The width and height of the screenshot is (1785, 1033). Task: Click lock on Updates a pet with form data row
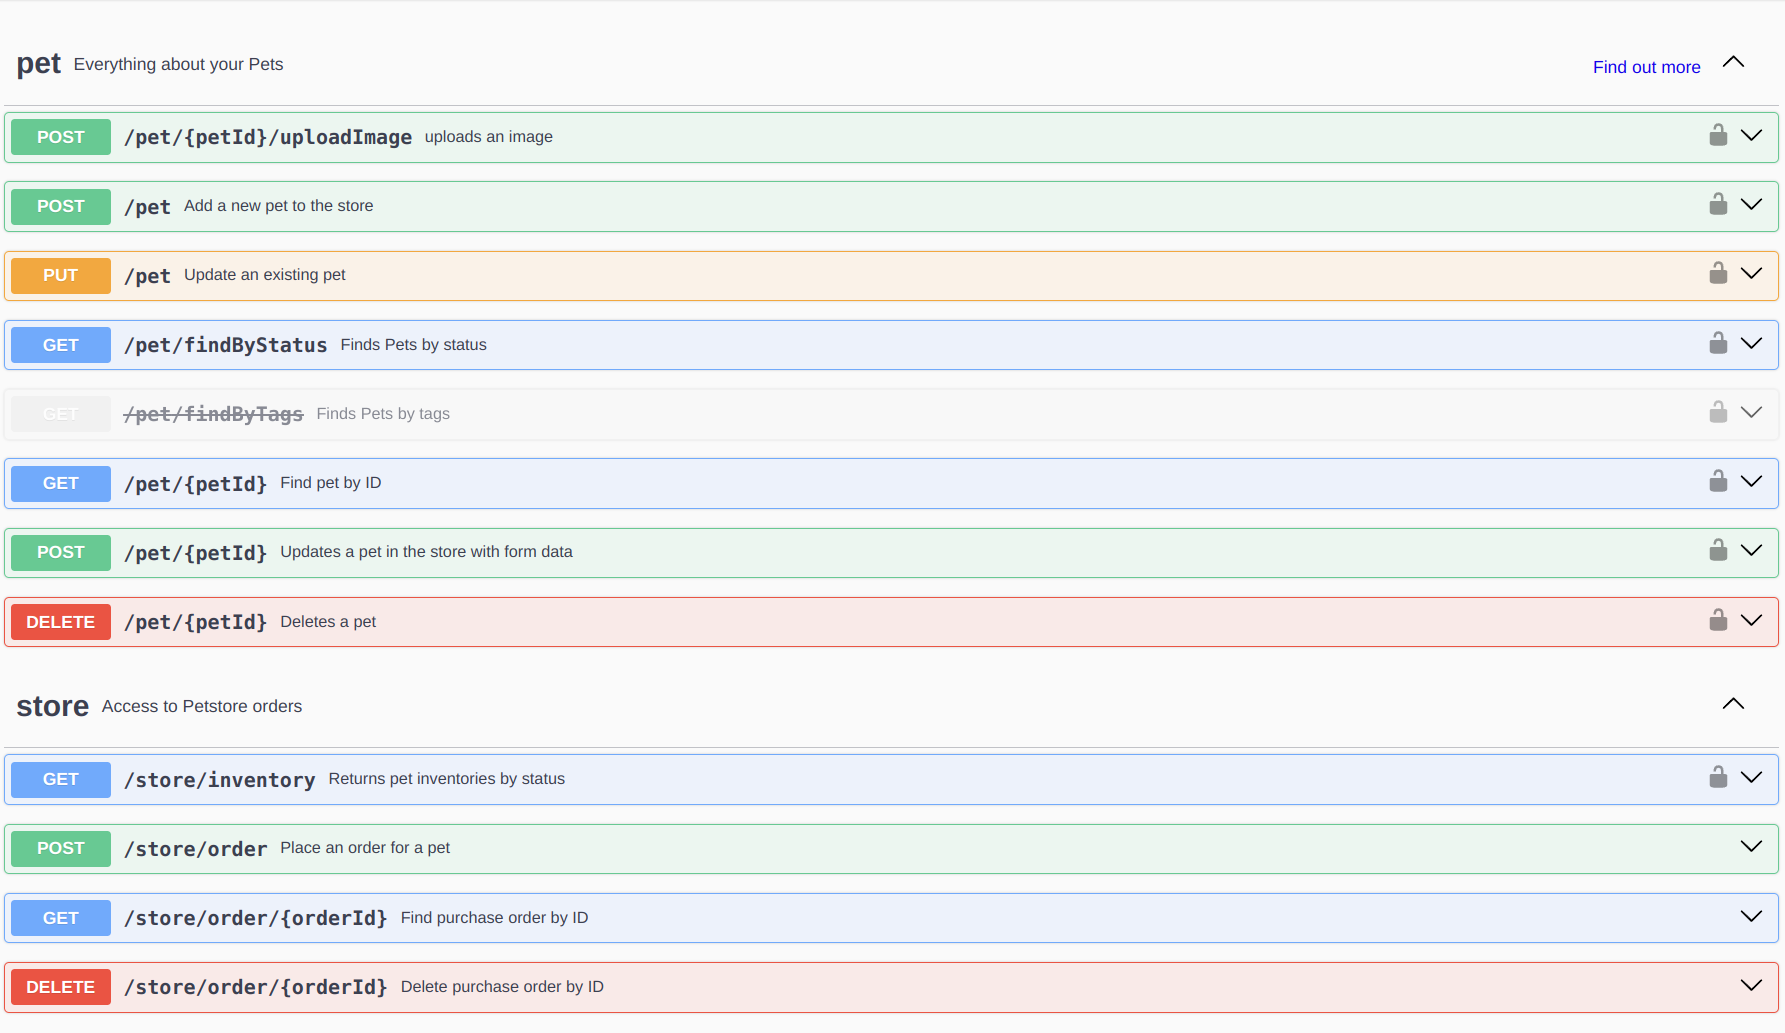pyautogui.click(x=1718, y=550)
